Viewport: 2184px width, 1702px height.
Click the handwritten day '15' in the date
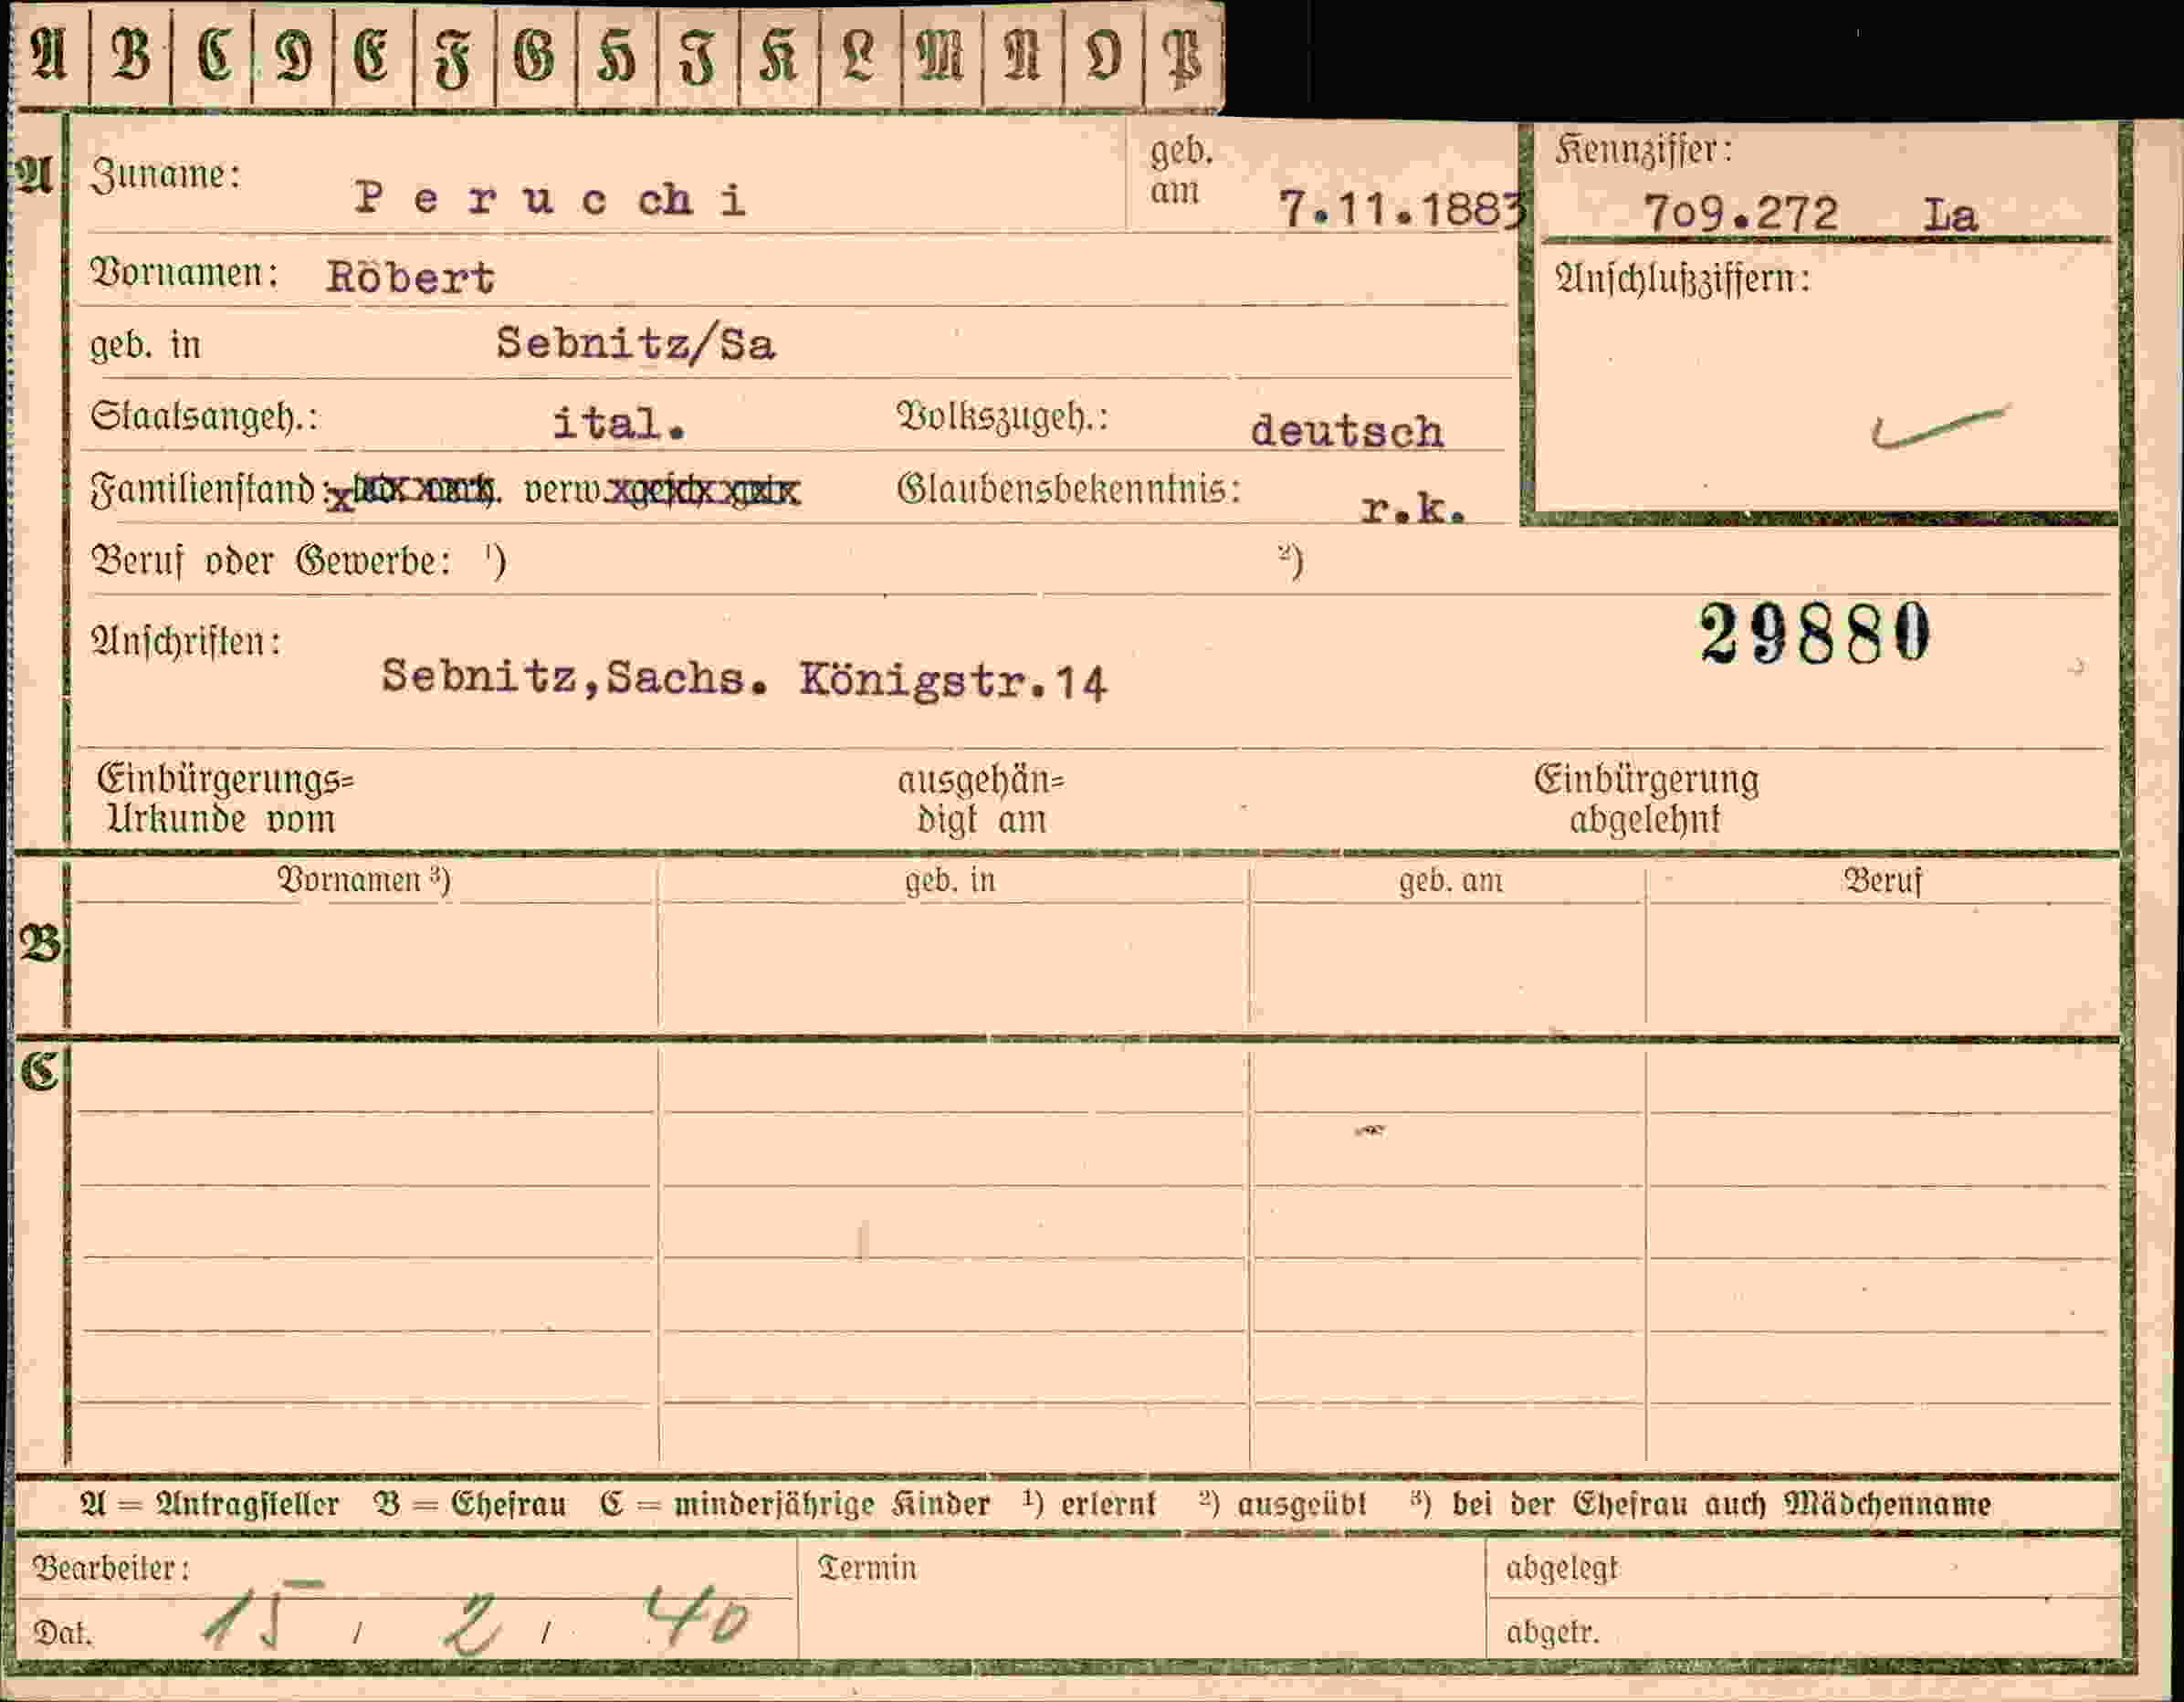[x=263, y=1614]
